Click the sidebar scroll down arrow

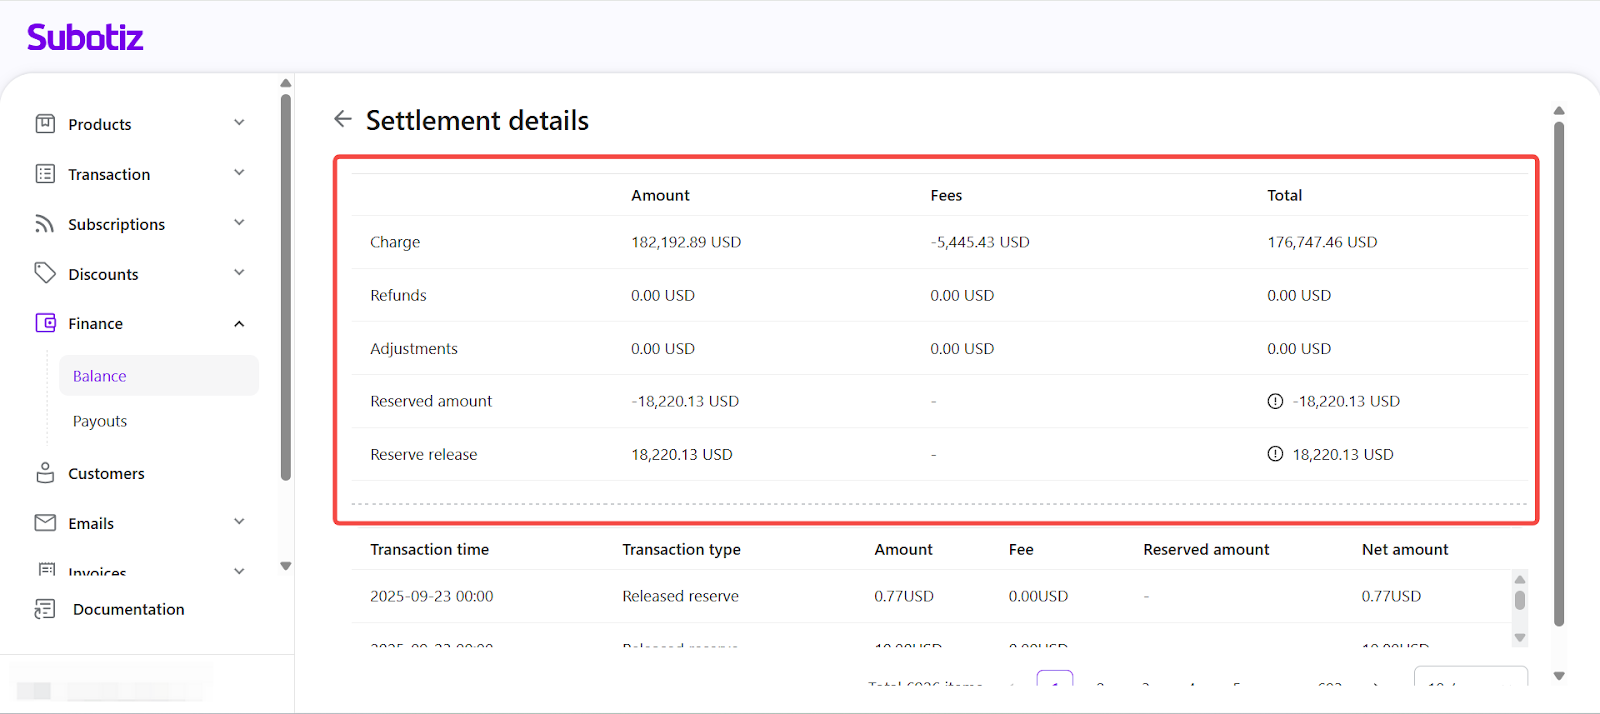click(x=286, y=566)
